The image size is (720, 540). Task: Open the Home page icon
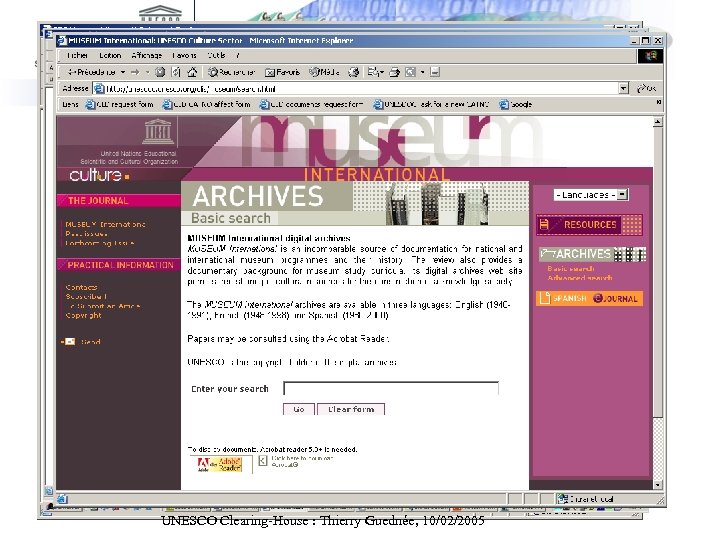pos(192,72)
